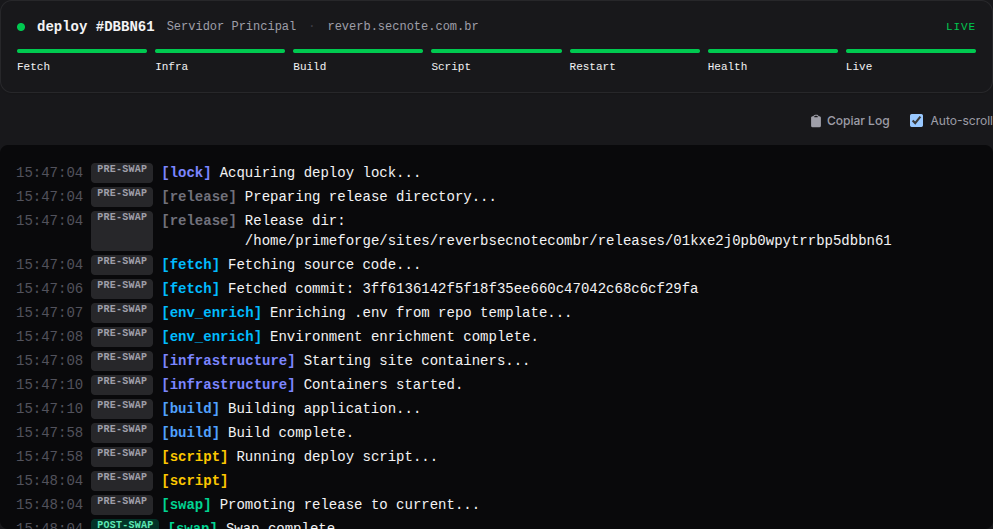Click the Servidor Principal label
The height and width of the screenshot is (529, 993).
coord(231,26)
